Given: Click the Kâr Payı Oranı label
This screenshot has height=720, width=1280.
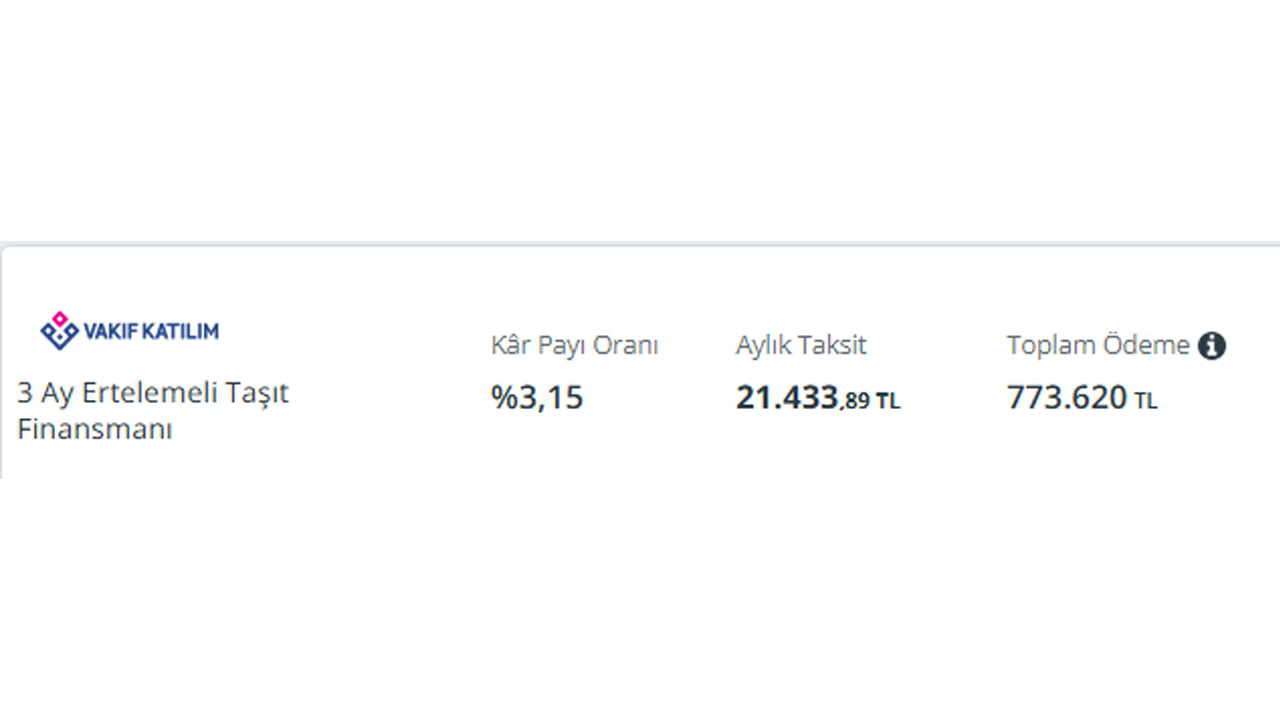Looking at the screenshot, I should tap(574, 346).
